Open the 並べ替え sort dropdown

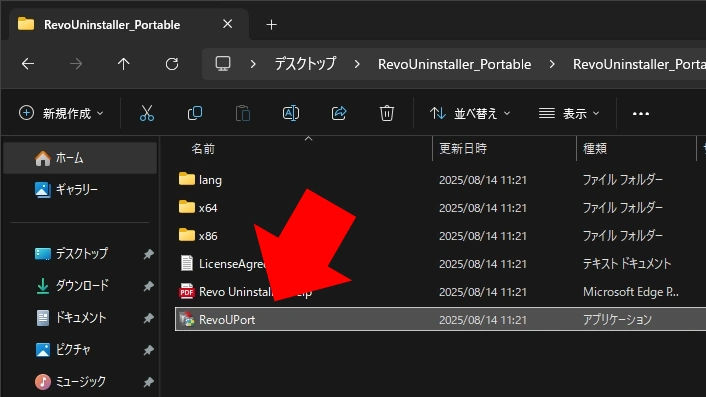tap(470, 113)
